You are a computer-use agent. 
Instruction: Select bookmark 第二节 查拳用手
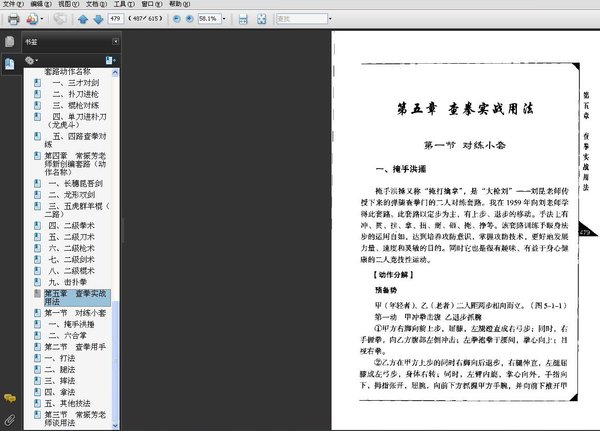(75, 347)
